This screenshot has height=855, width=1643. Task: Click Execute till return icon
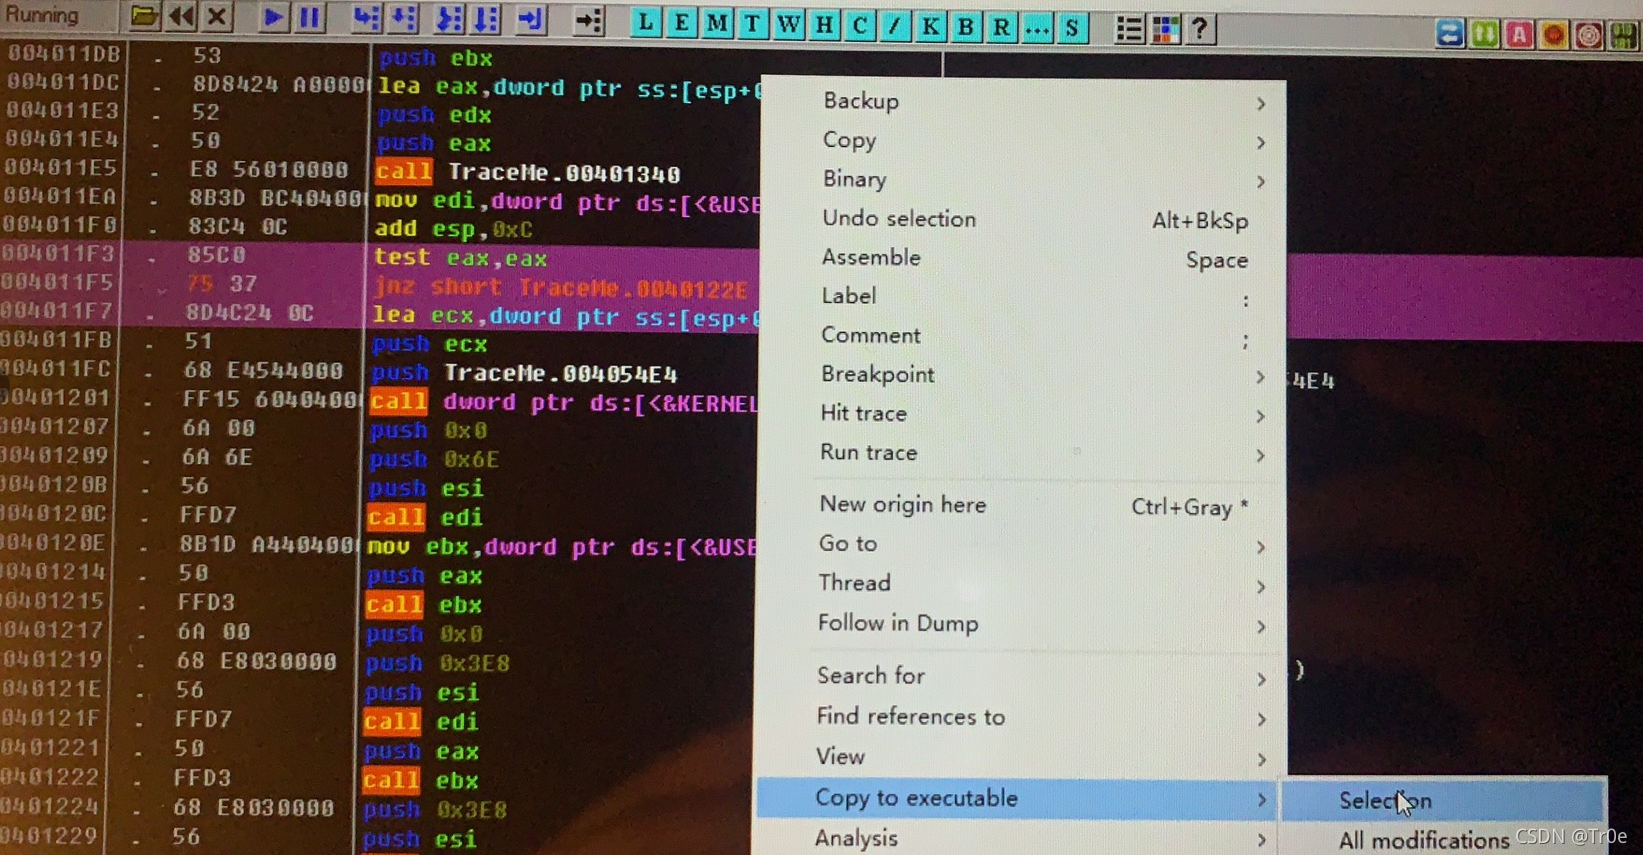pyautogui.click(x=530, y=19)
